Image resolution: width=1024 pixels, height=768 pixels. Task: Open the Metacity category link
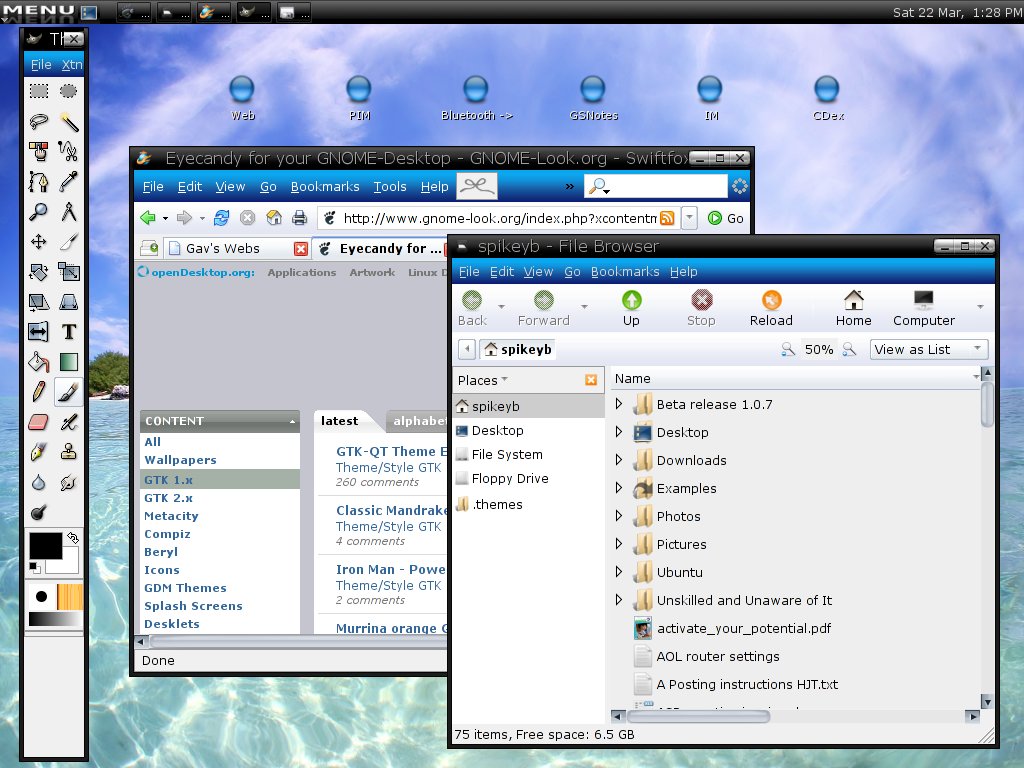(171, 516)
